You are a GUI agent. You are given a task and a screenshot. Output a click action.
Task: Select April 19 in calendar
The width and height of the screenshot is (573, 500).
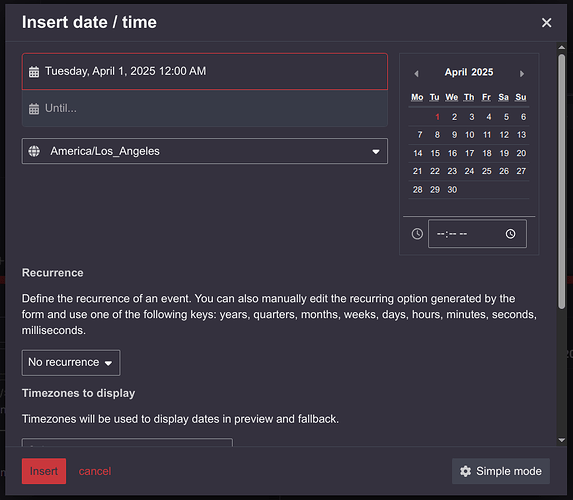(504, 153)
